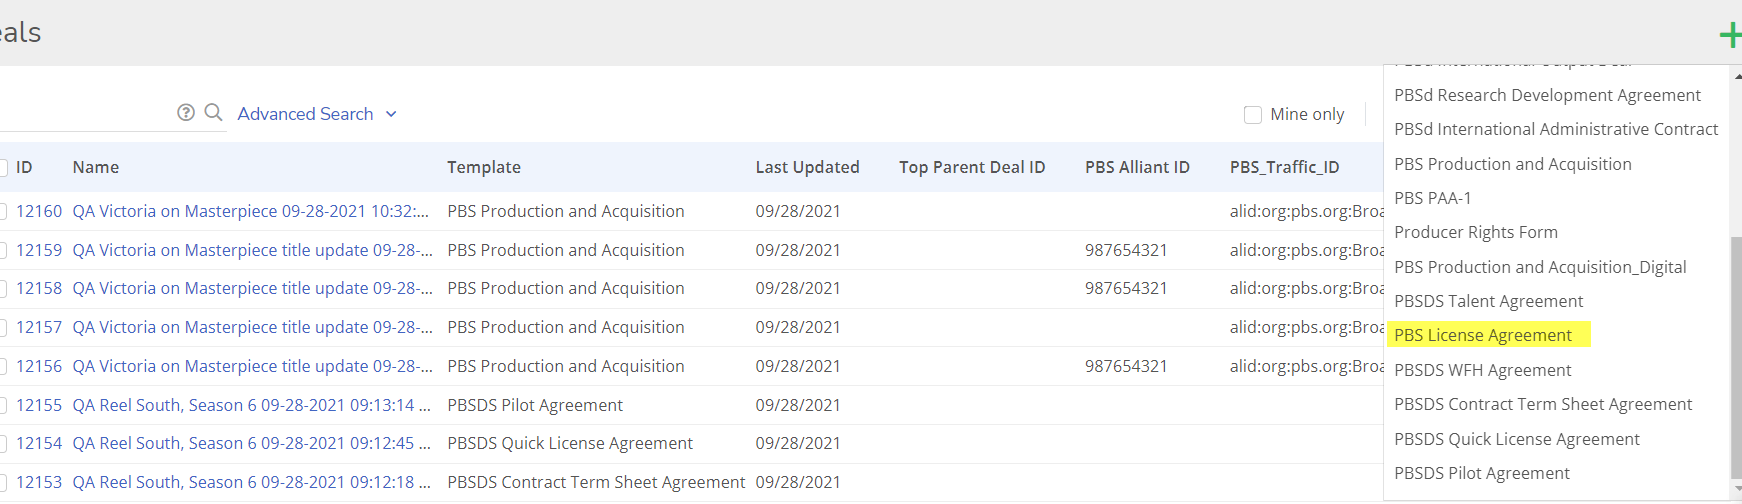Choose PBS License Agreement from the list
Image resolution: width=1742 pixels, height=504 pixels.
coord(1483,335)
